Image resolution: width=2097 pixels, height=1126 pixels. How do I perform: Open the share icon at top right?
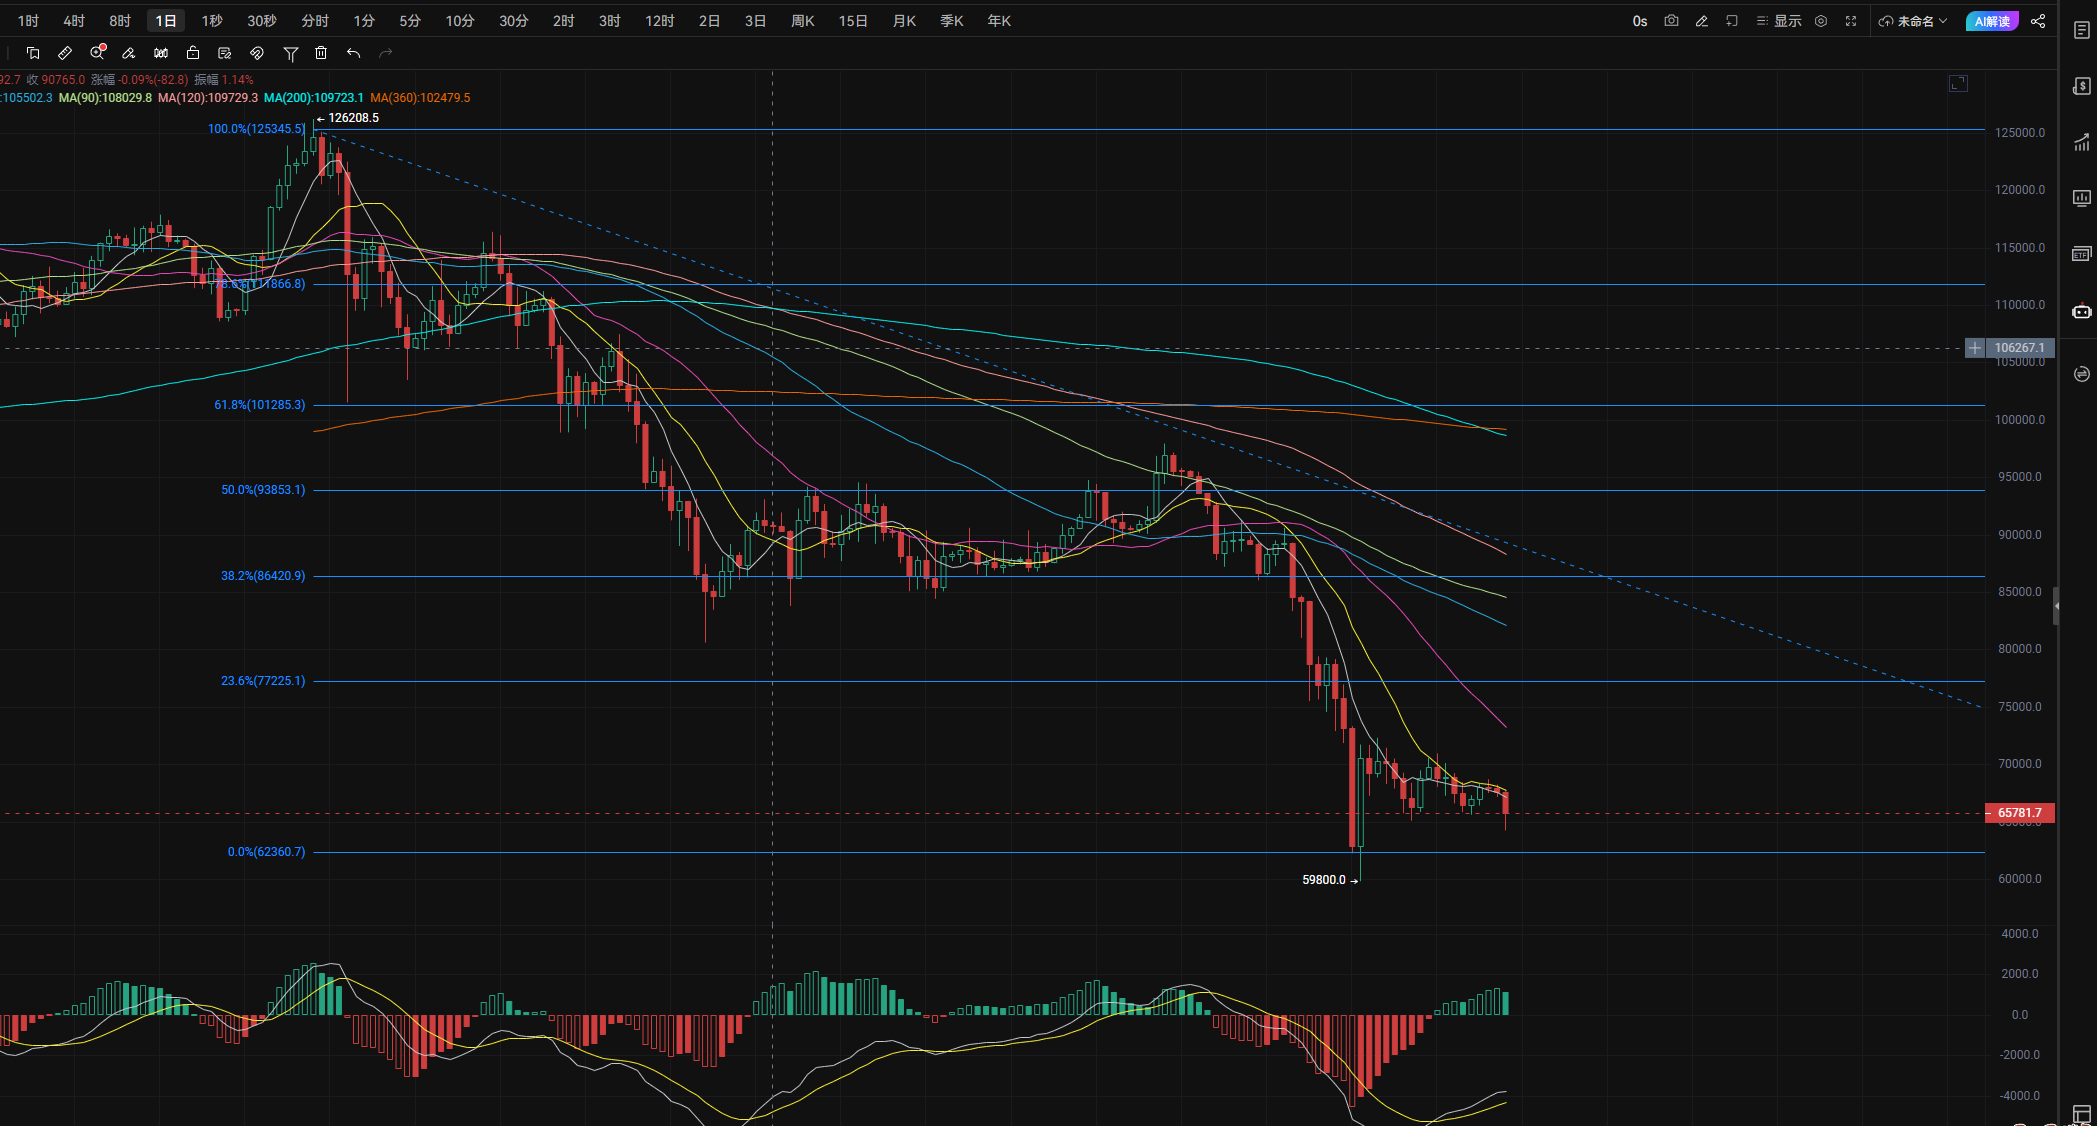2038,21
